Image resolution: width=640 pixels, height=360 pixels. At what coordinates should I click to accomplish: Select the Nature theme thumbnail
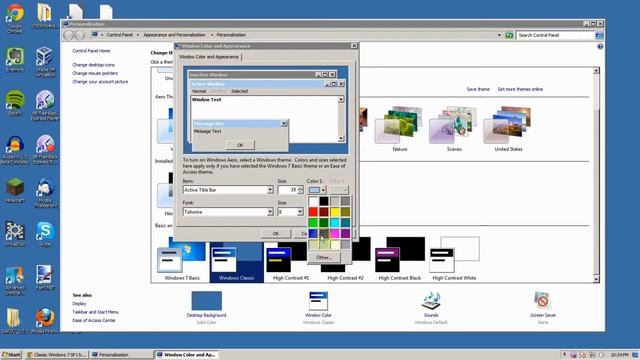coord(400,129)
